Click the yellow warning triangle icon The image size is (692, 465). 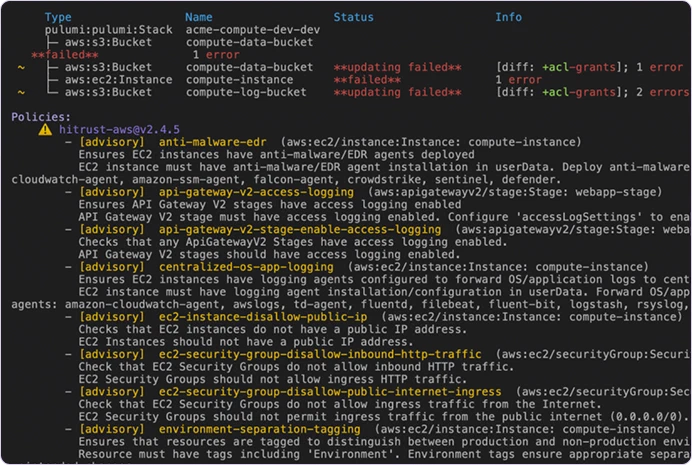(x=45, y=130)
